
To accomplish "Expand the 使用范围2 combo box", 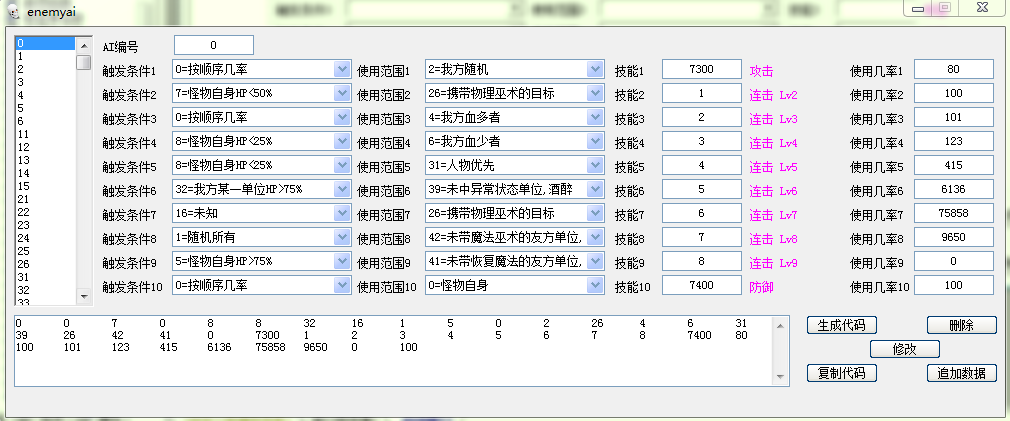I will [595, 93].
